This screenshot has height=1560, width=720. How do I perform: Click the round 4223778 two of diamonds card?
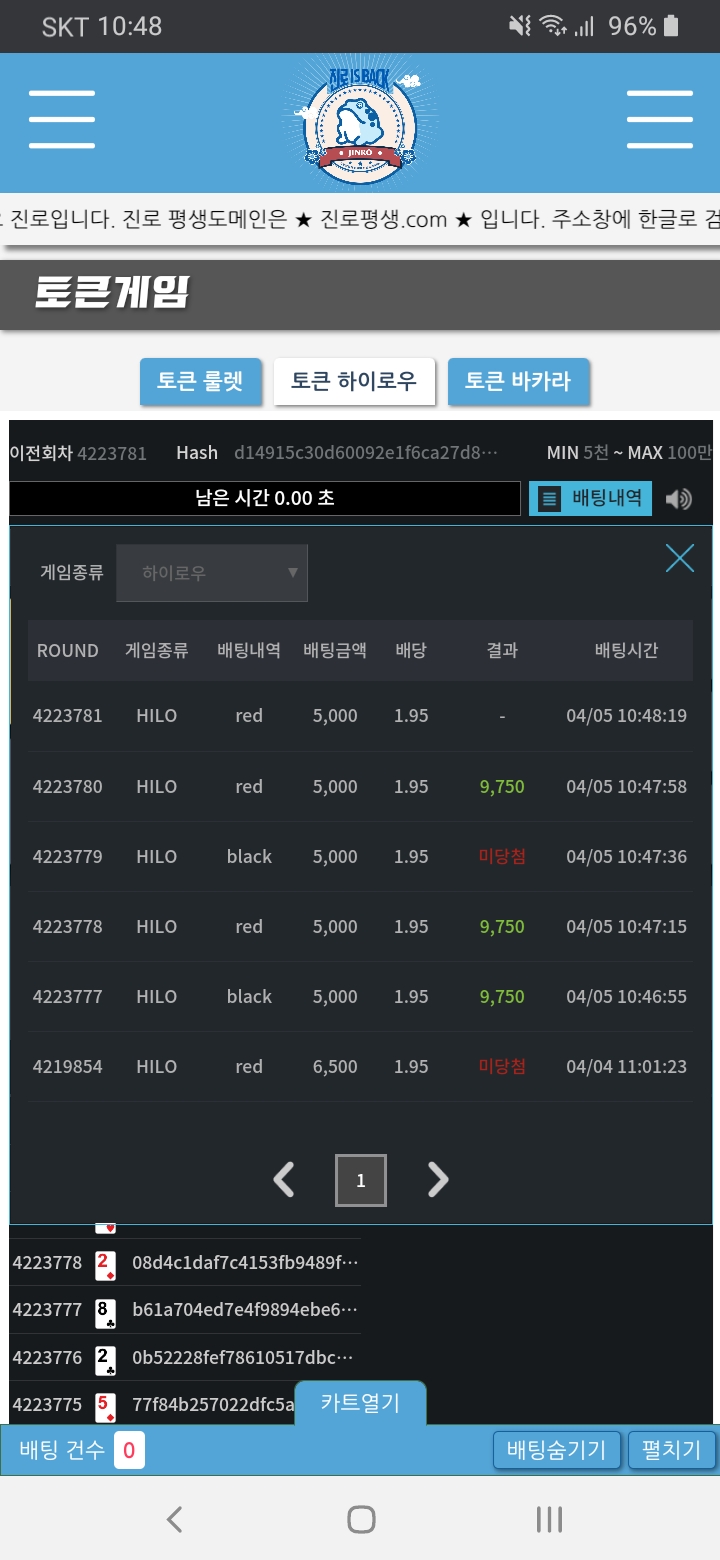105,1264
